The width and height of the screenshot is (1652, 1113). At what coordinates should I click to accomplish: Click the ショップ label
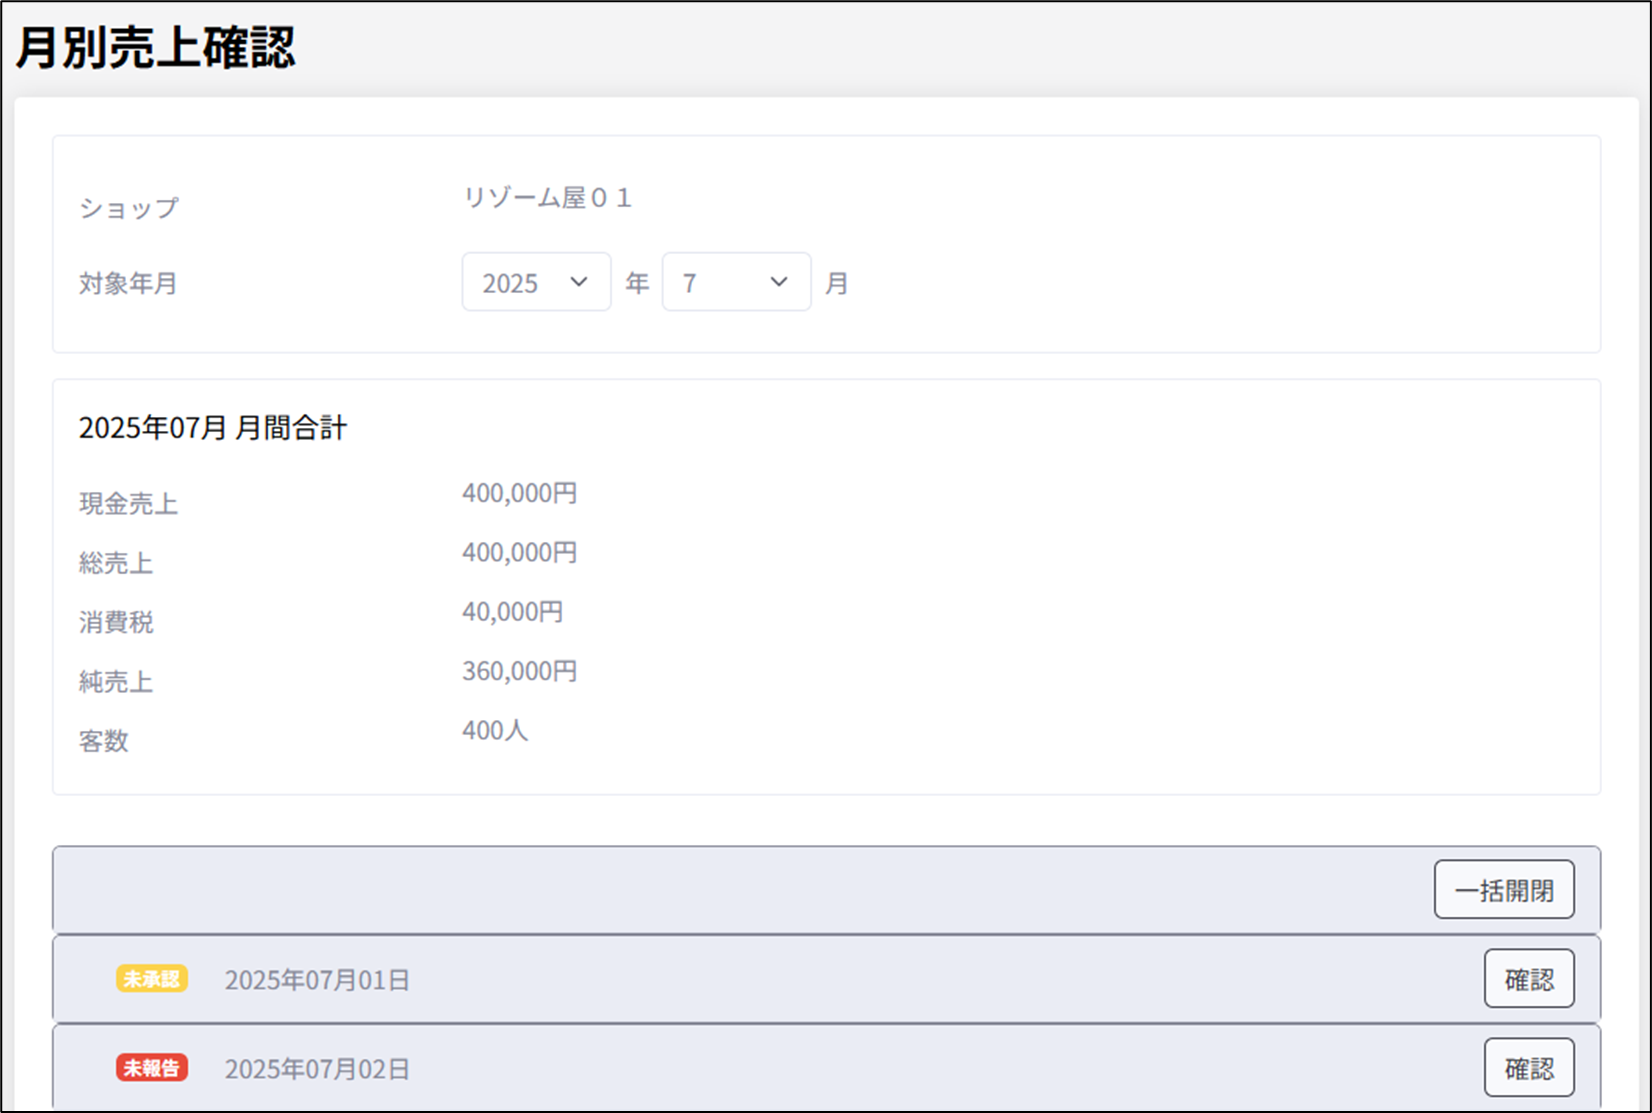(x=129, y=208)
